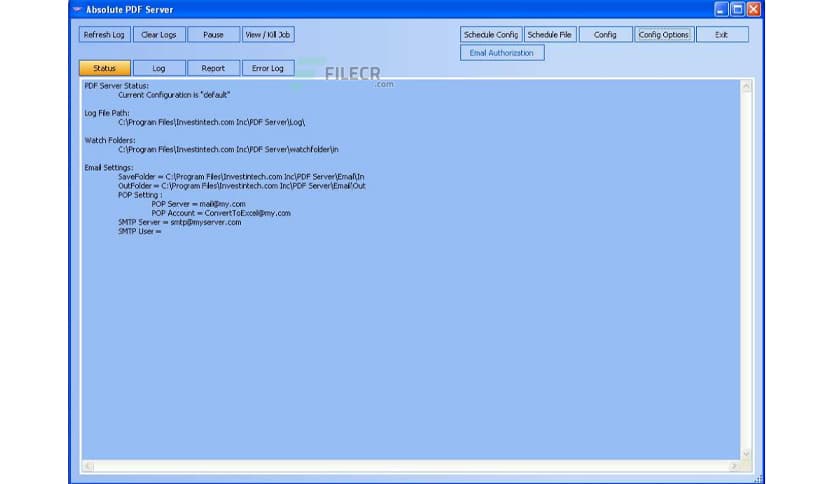The width and height of the screenshot is (836, 484).
Task: Click the watchfolder\in path line
Action: [228, 149]
